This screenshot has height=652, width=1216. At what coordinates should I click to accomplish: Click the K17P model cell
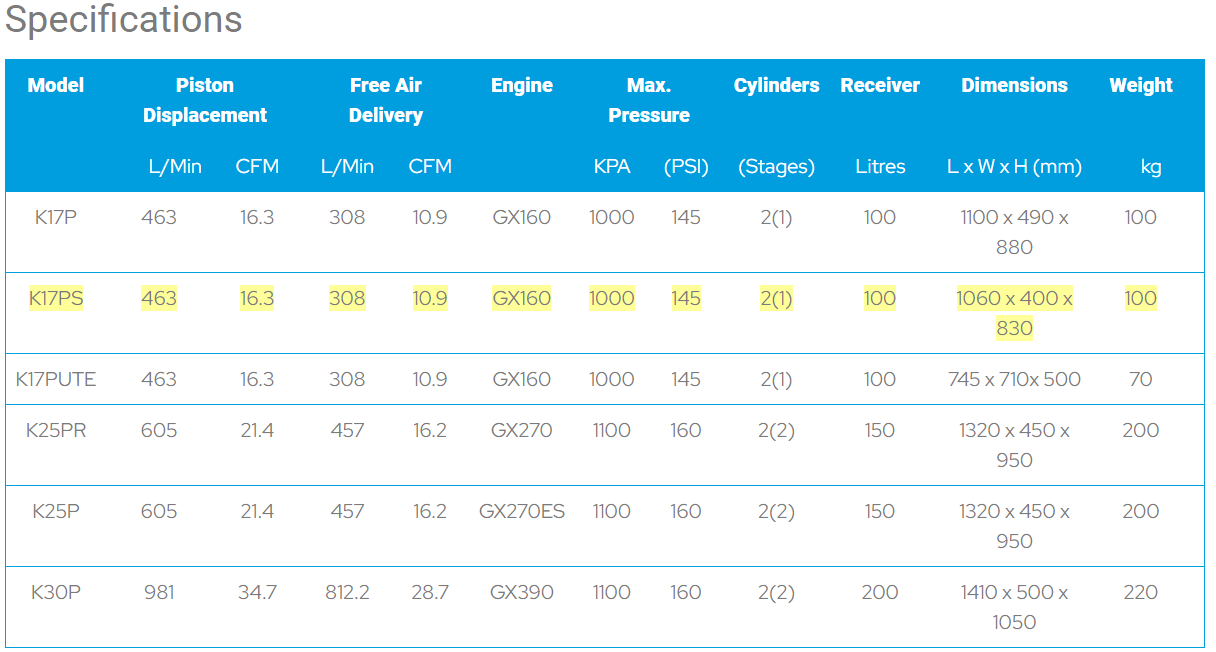click(x=56, y=217)
